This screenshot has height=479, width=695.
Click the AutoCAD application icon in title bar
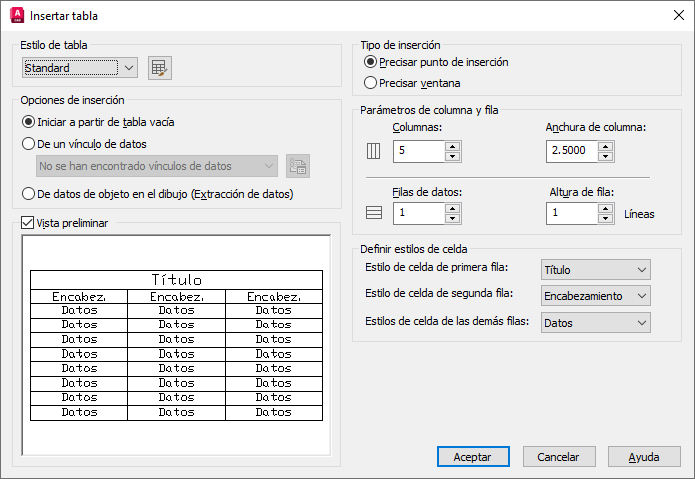(x=17, y=15)
